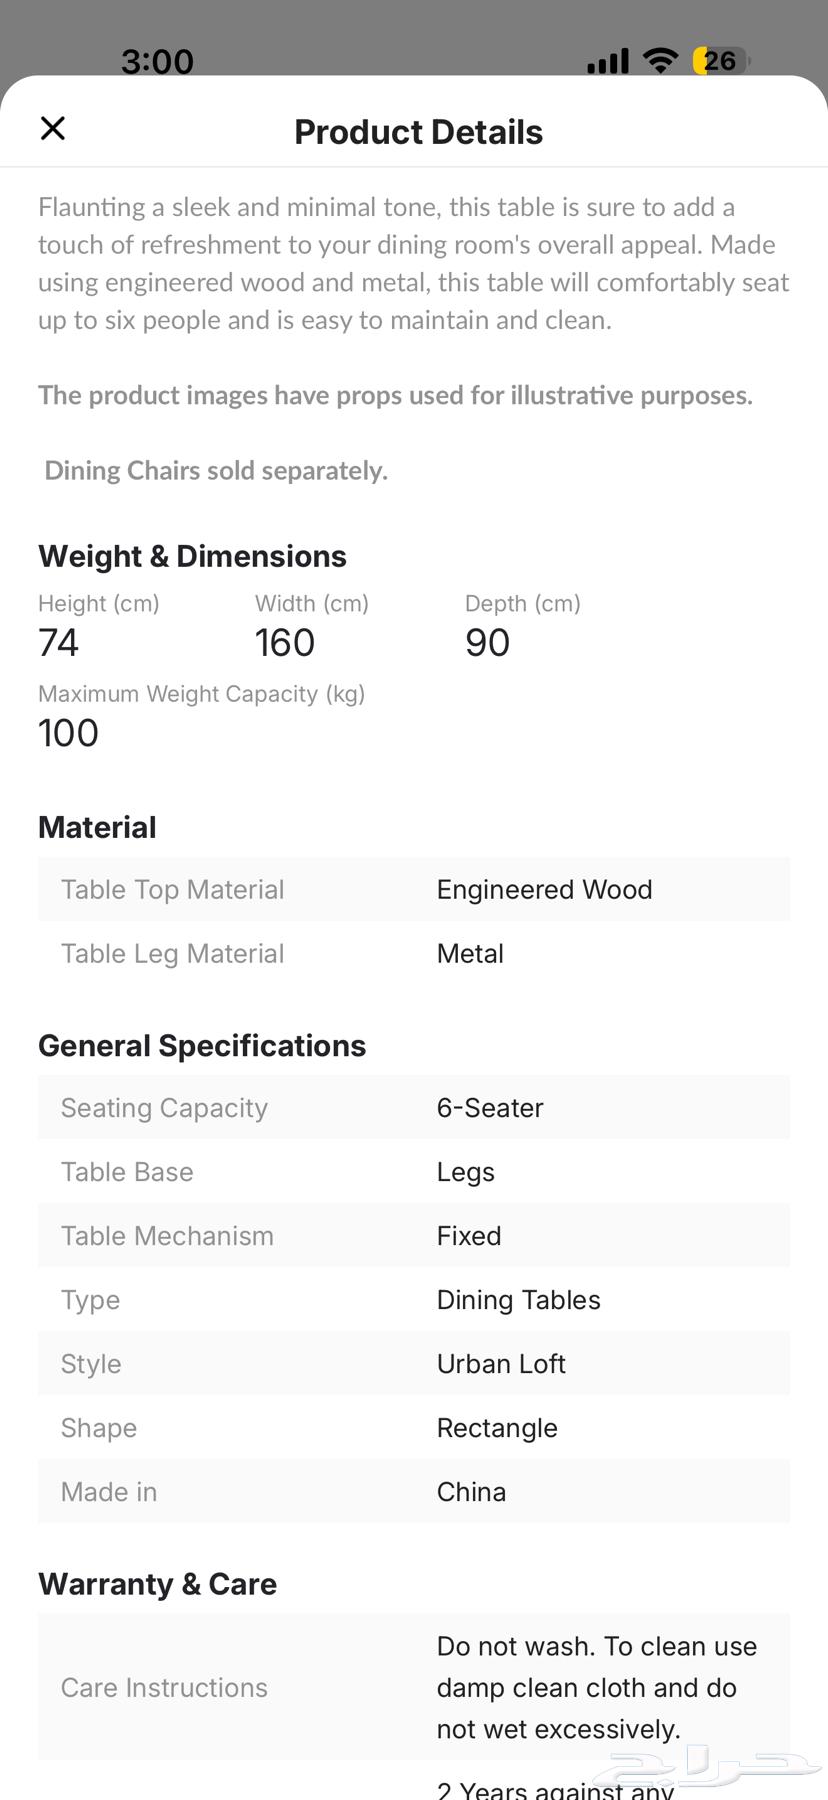Select the Table Base Legs entry
This screenshot has height=1800, width=828.
coord(414,1171)
